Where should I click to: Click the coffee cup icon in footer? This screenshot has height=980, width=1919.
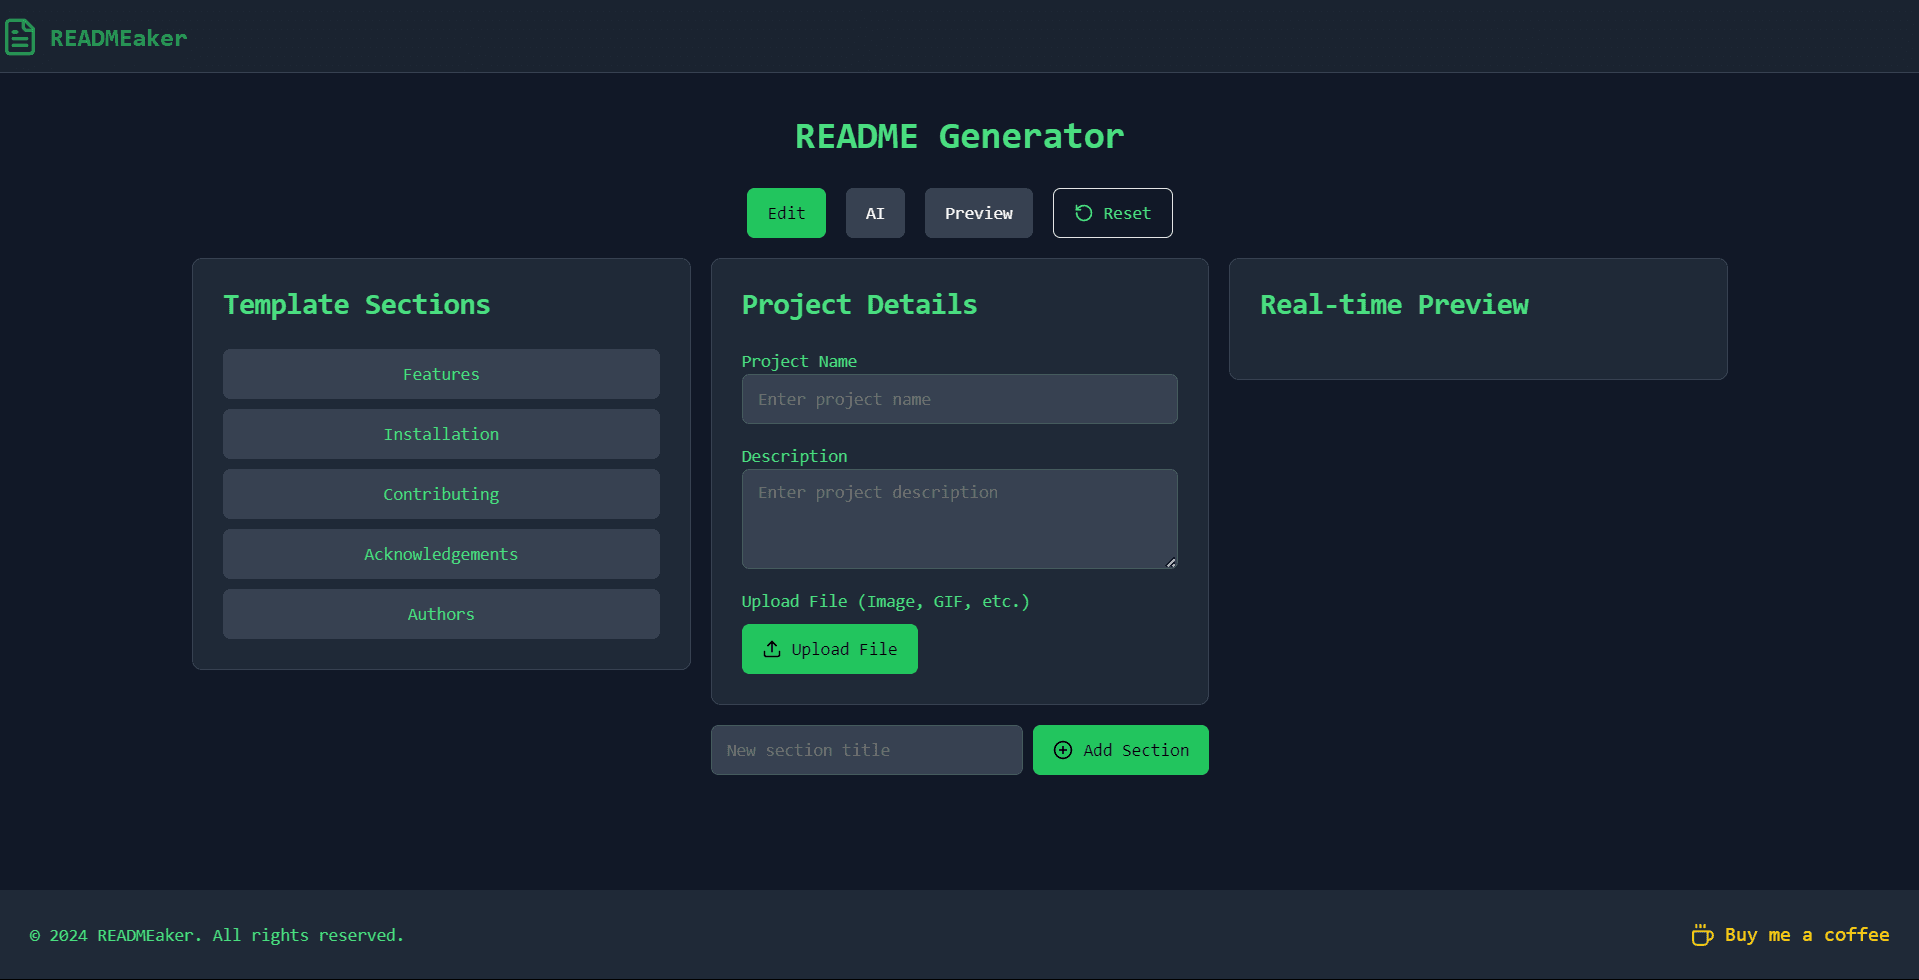click(x=1702, y=935)
